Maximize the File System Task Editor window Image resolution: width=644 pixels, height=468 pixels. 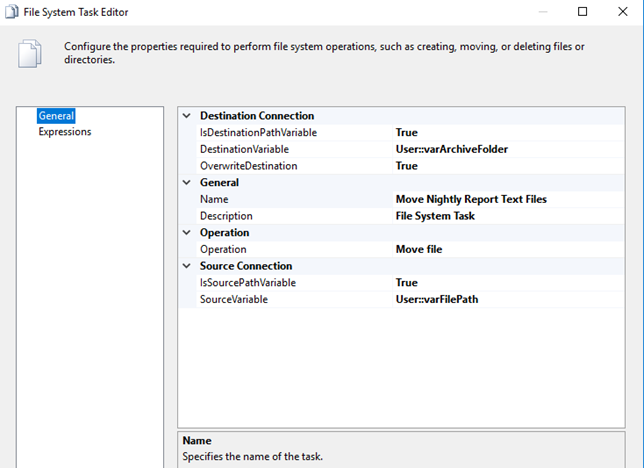click(x=583, y=12)
